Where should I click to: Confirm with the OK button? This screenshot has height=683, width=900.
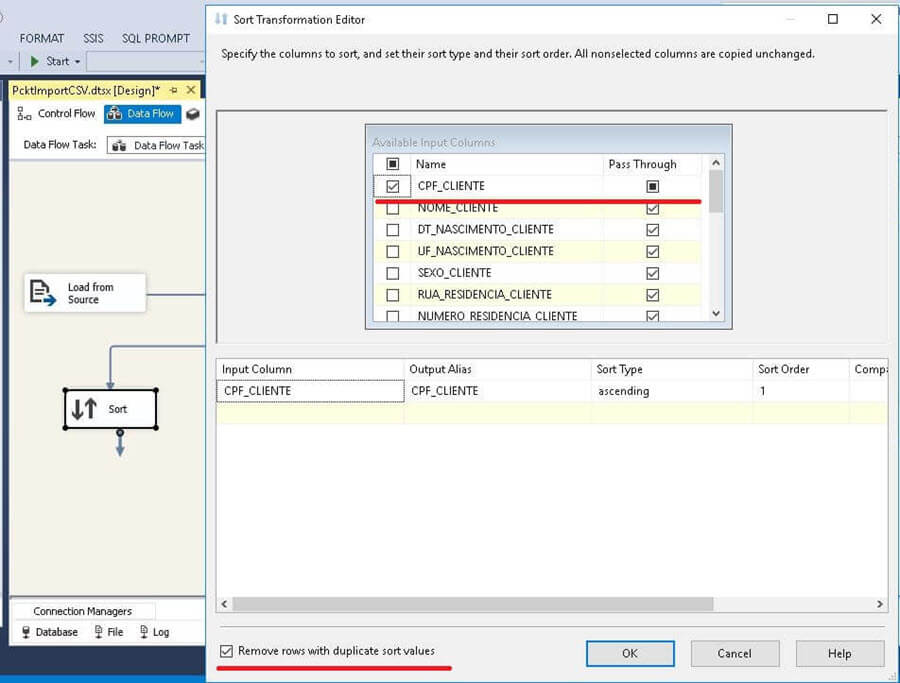630,653
